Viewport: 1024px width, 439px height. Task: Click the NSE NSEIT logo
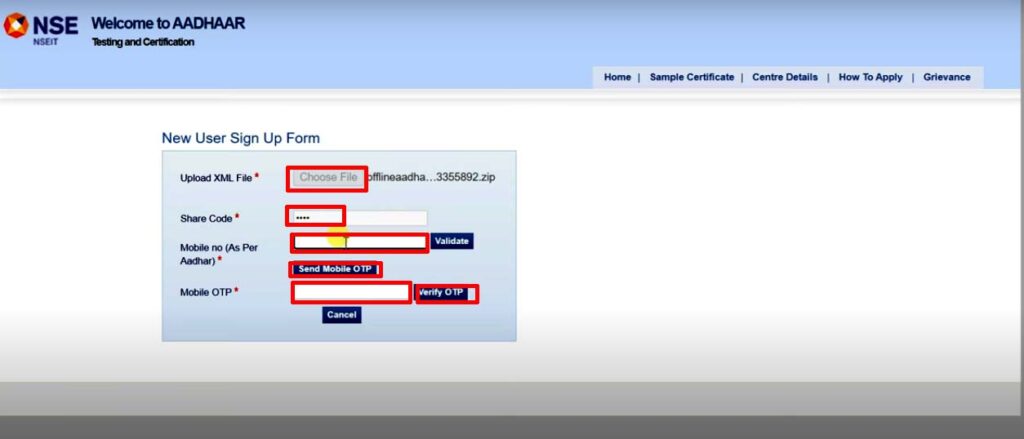40,30
